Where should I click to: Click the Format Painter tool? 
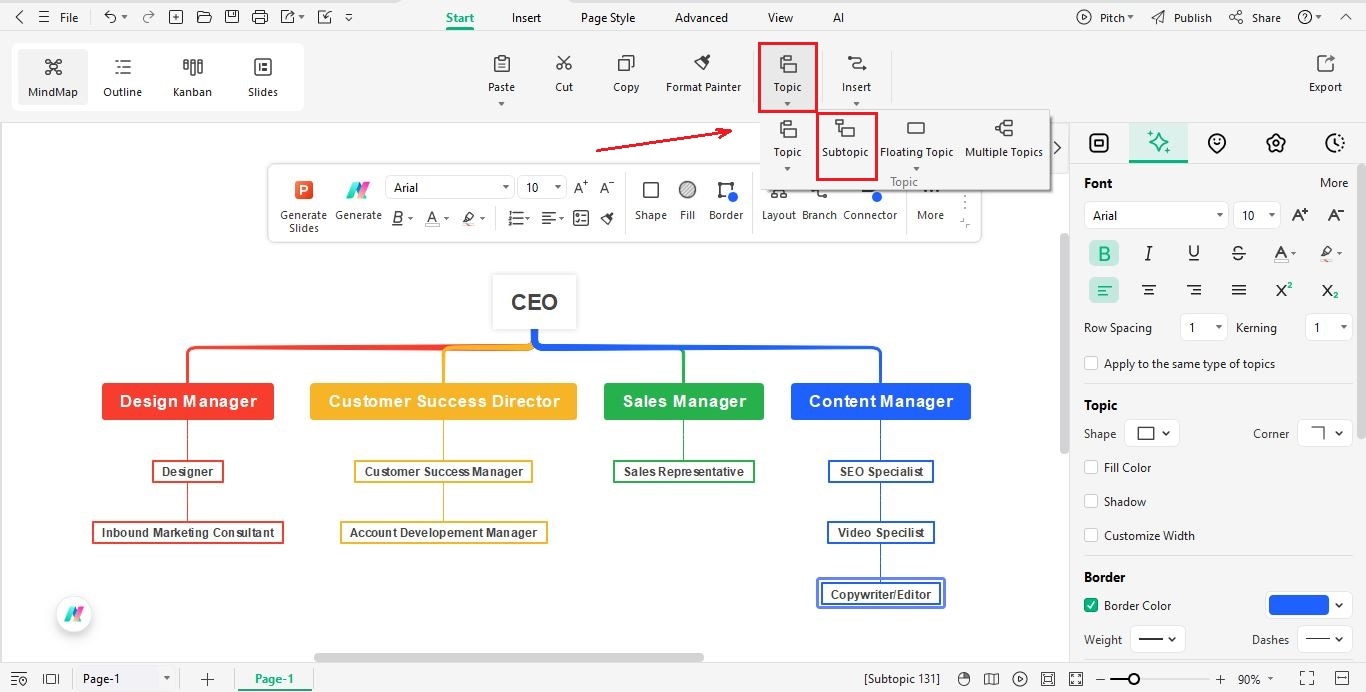pos(703,73)
